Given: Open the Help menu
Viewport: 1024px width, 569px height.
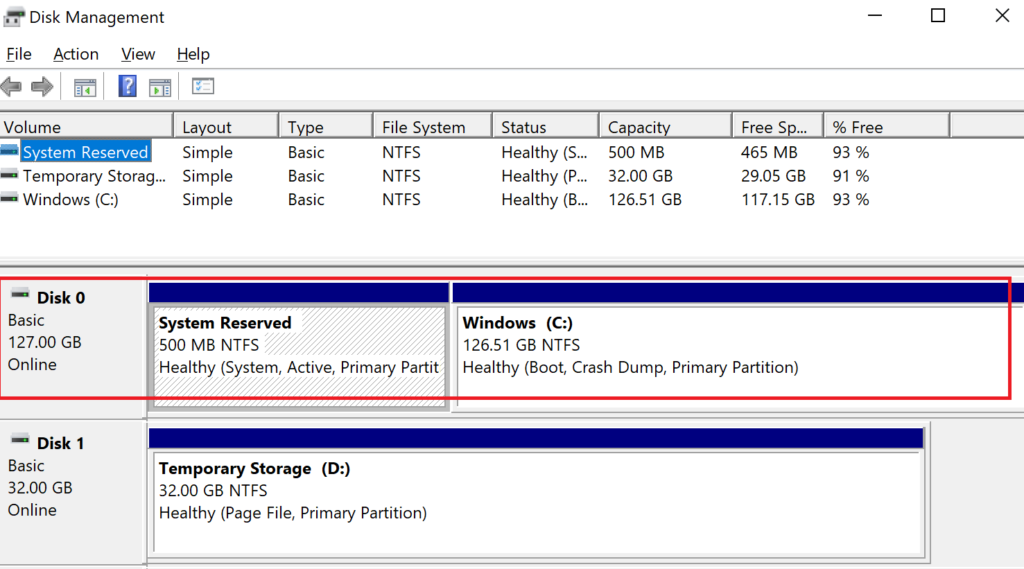Looking at the screenshot, I should tap(193, 54).
